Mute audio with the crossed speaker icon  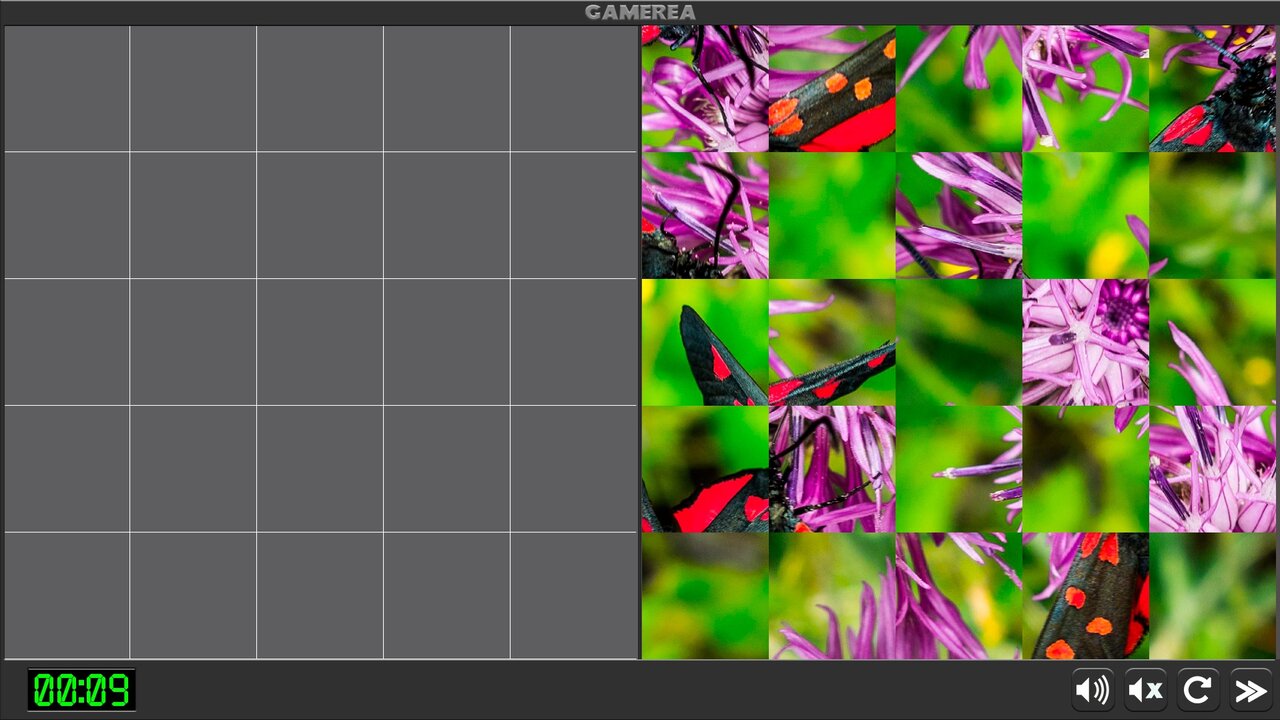point(1145,690)
